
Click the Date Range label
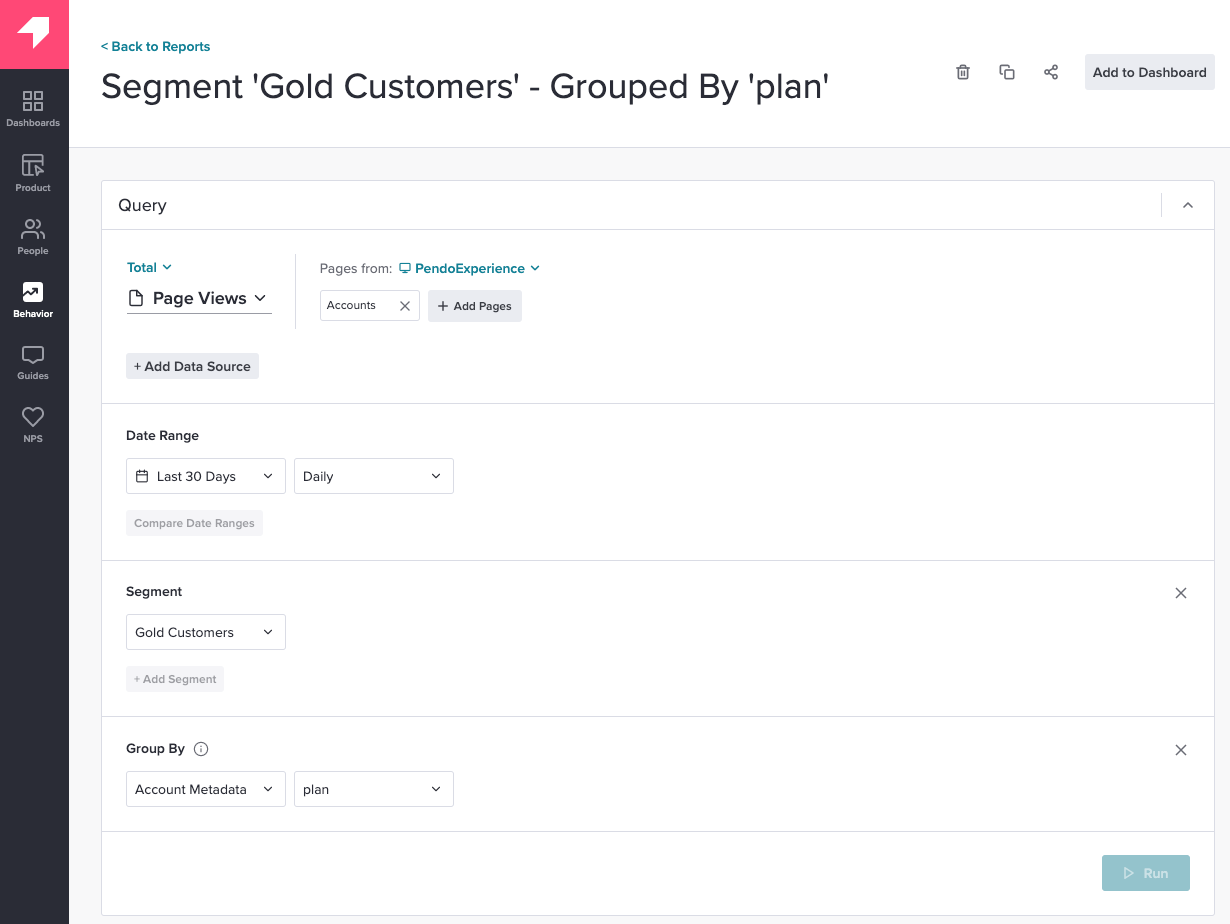162,436
